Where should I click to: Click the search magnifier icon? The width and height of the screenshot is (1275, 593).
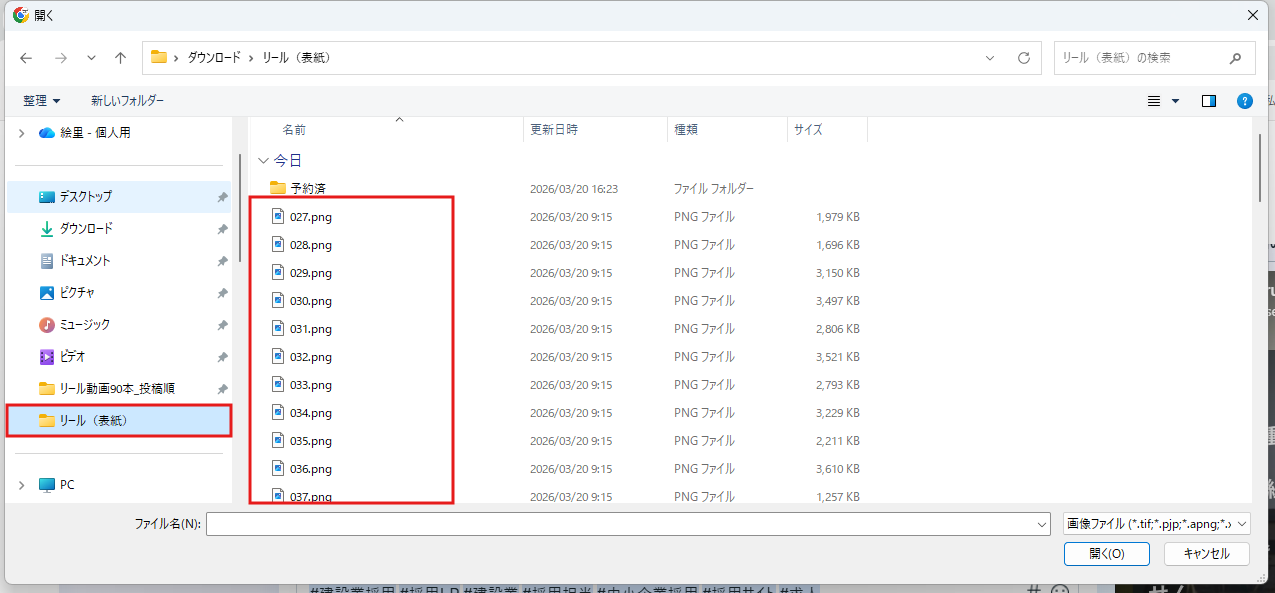[1234, 58]
